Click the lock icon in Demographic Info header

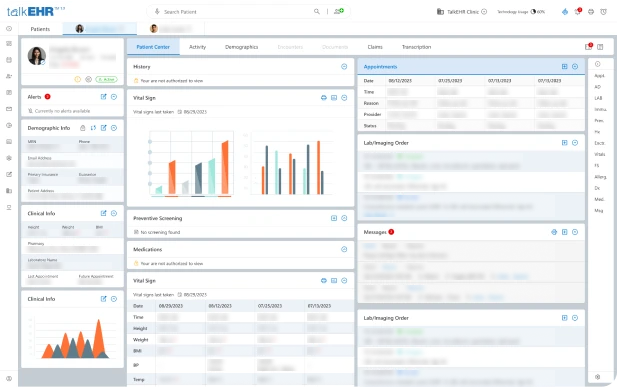[83, 128]
